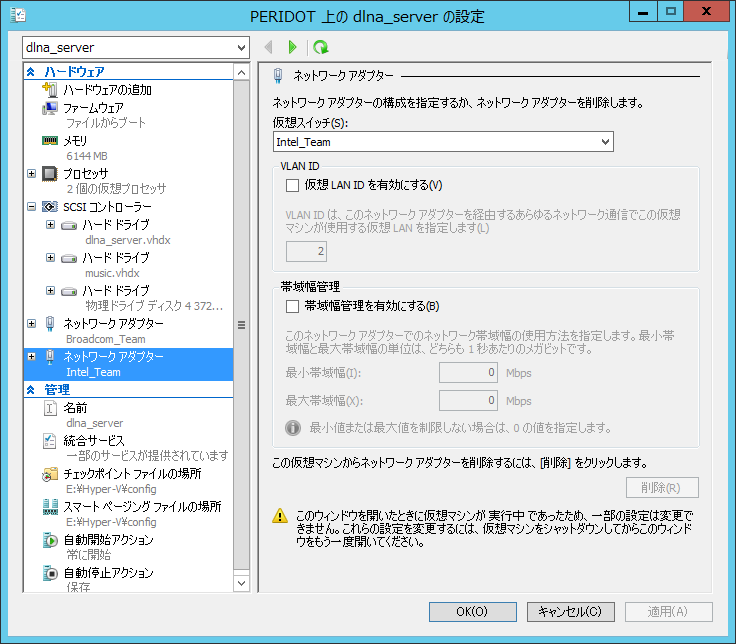Expand the プロセッサ tree node
736x644 pixels.
click(31, 174)
